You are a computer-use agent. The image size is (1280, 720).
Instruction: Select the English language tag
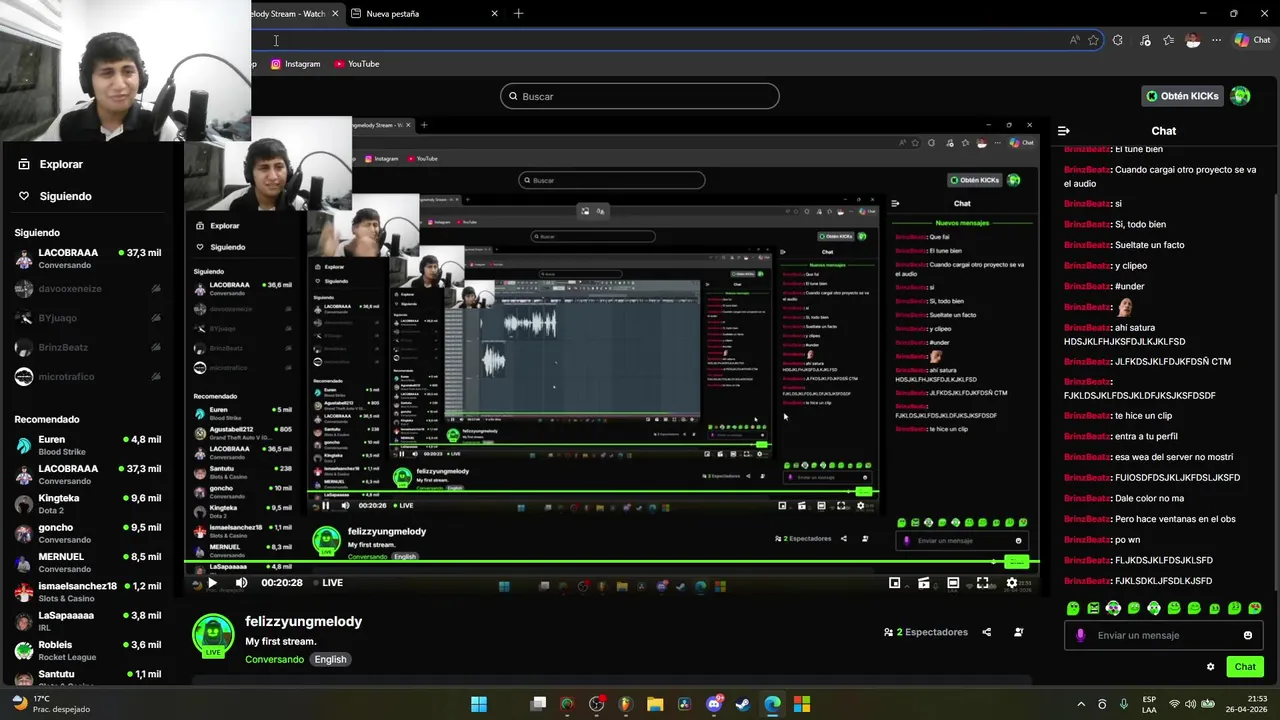[330, 659]
